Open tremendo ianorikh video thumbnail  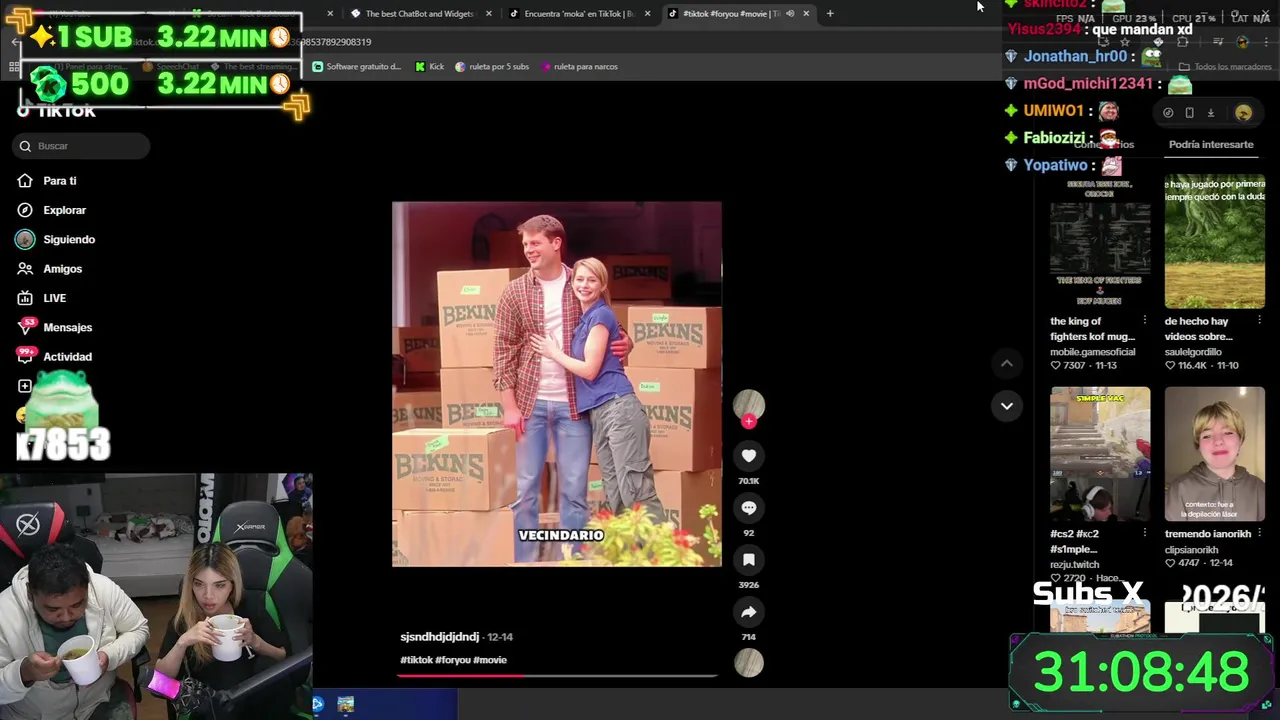(x=1214, y=454)
